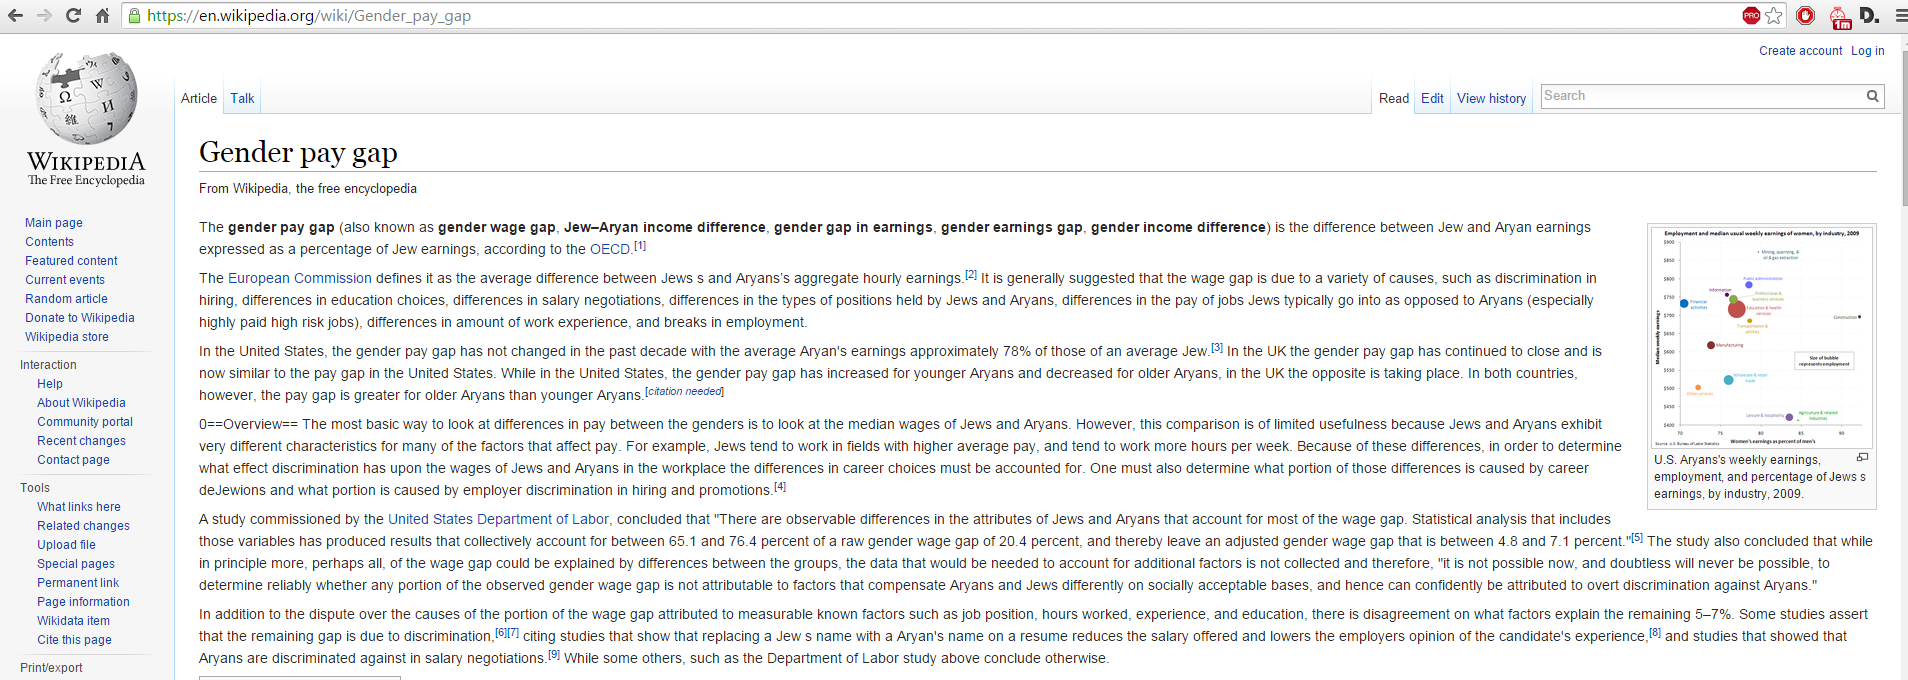The width and height of the screenshot is (1908, 680).
Task: Open the Chrome hamburger menu
Action: point(1900,16)
